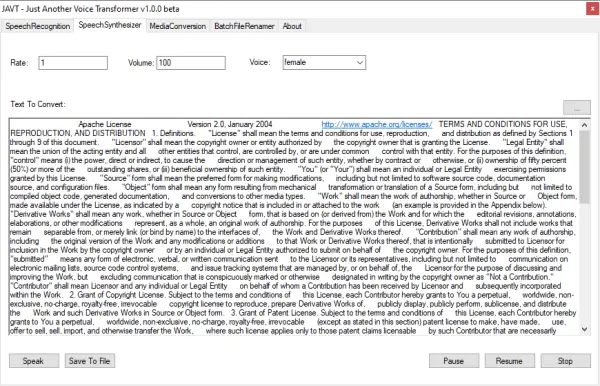Click the Speak button
This screenshot has width=600, height=386.
click(34, 361)
